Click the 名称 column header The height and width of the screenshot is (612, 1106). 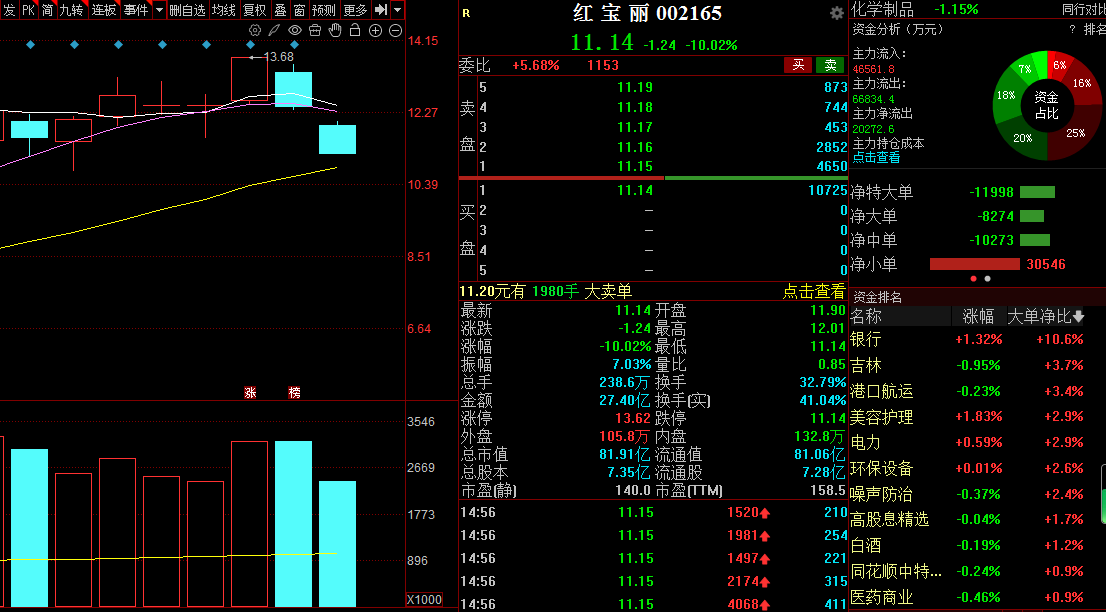pos(866,317)
